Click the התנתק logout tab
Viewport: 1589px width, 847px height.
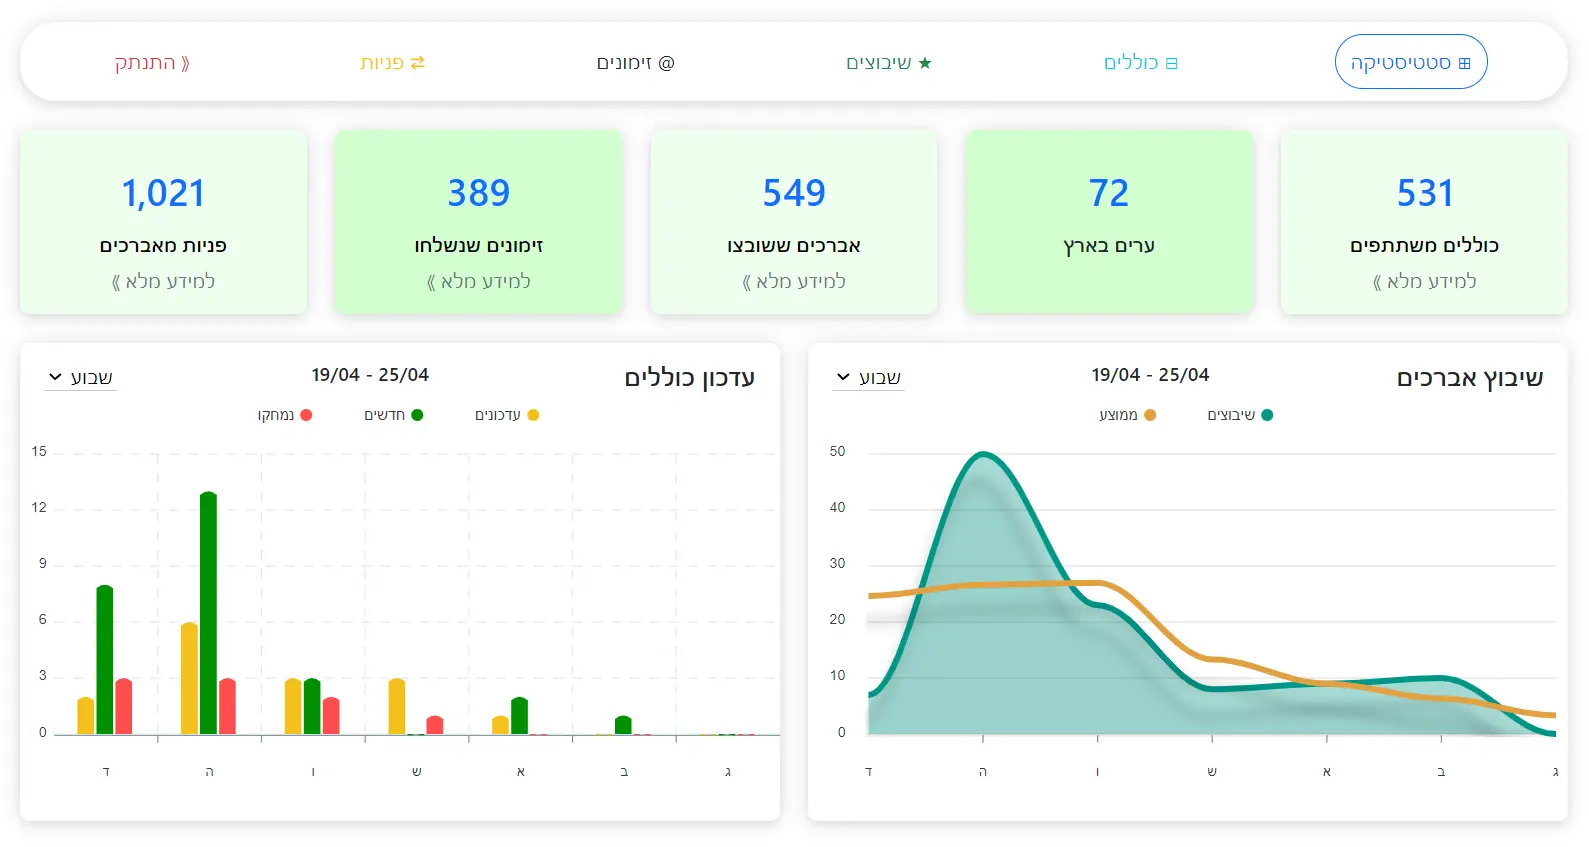(152, 63)
